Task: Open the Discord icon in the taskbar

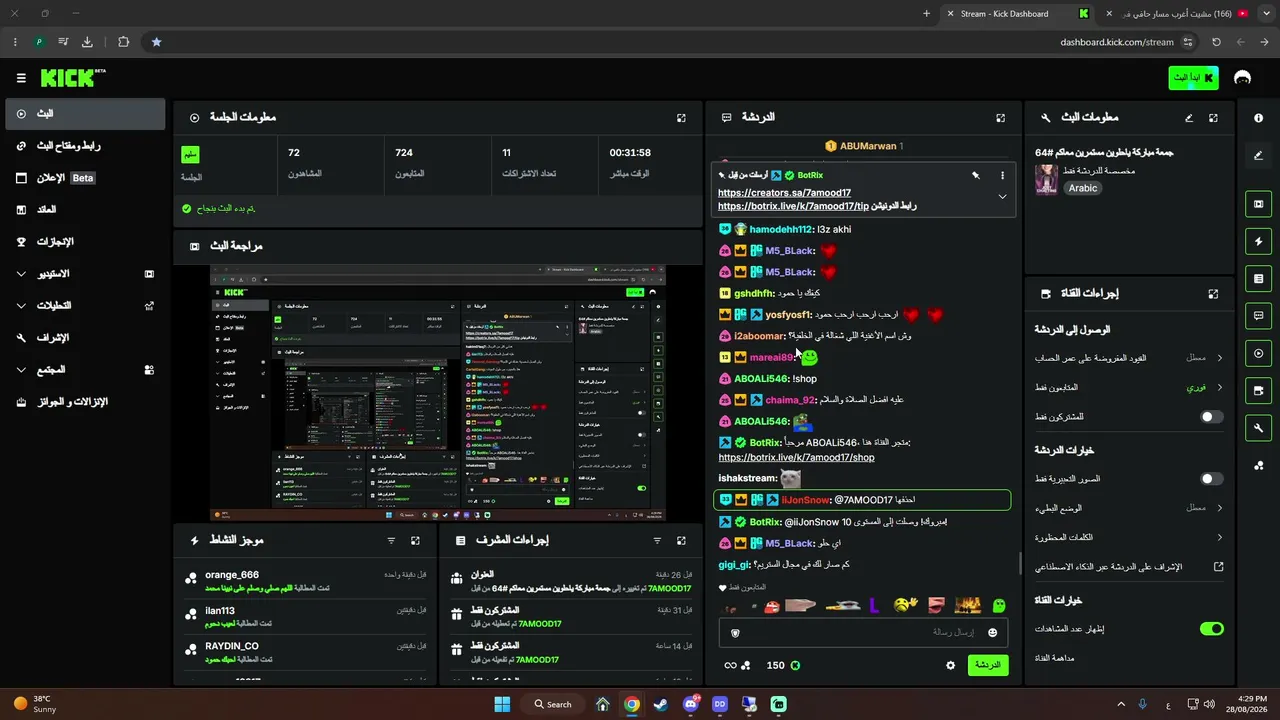Action: coord(690,704)
